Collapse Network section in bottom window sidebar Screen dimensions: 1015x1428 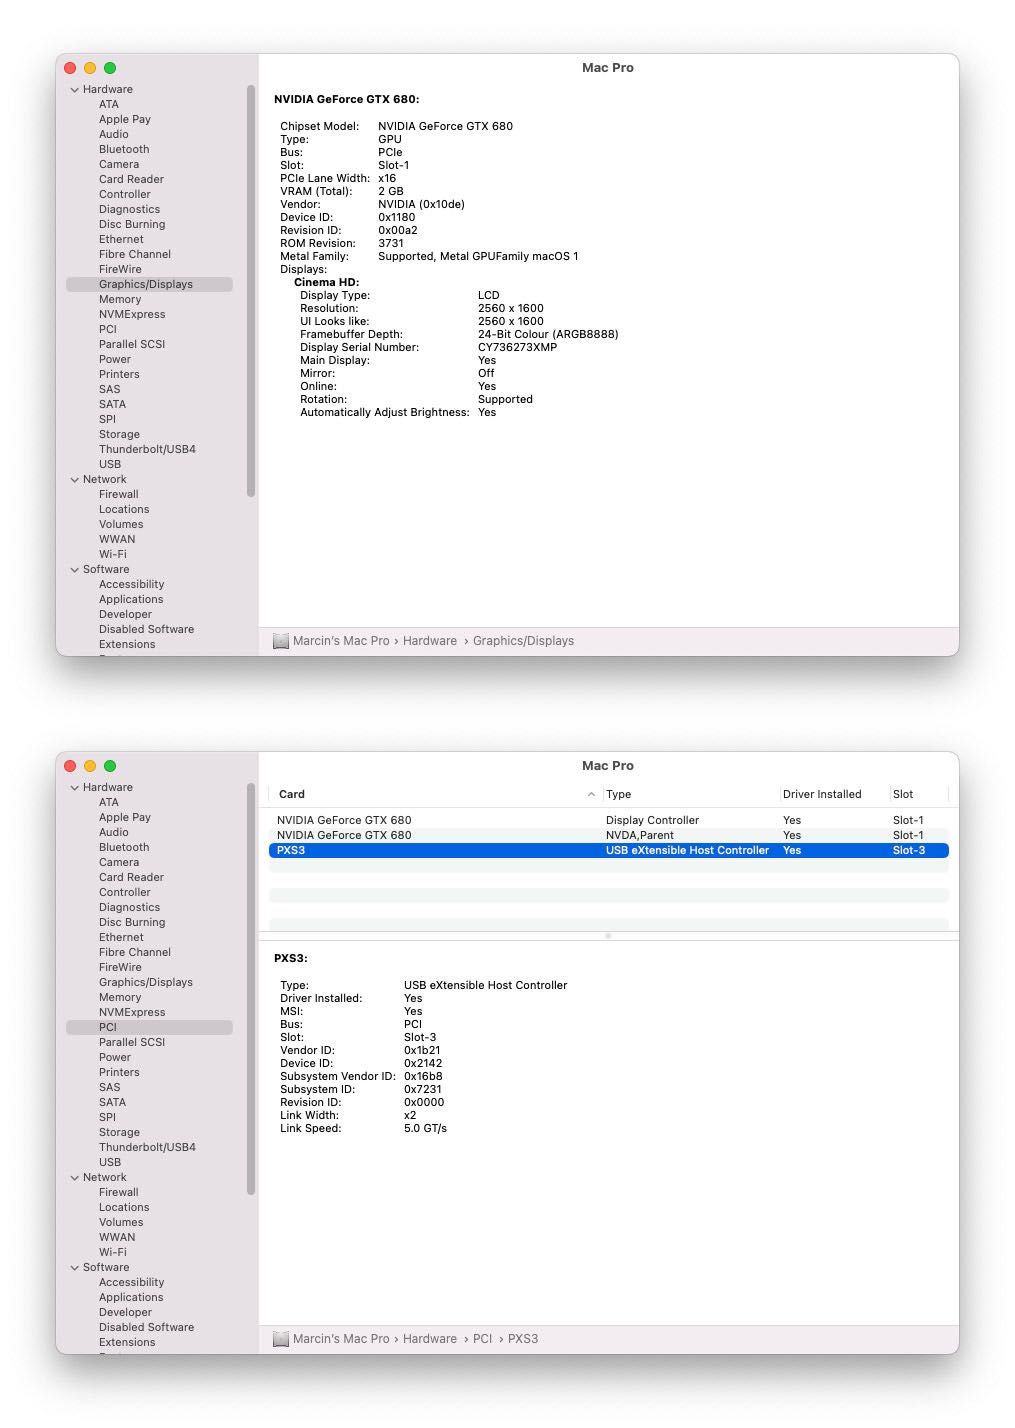point(75,1178)
